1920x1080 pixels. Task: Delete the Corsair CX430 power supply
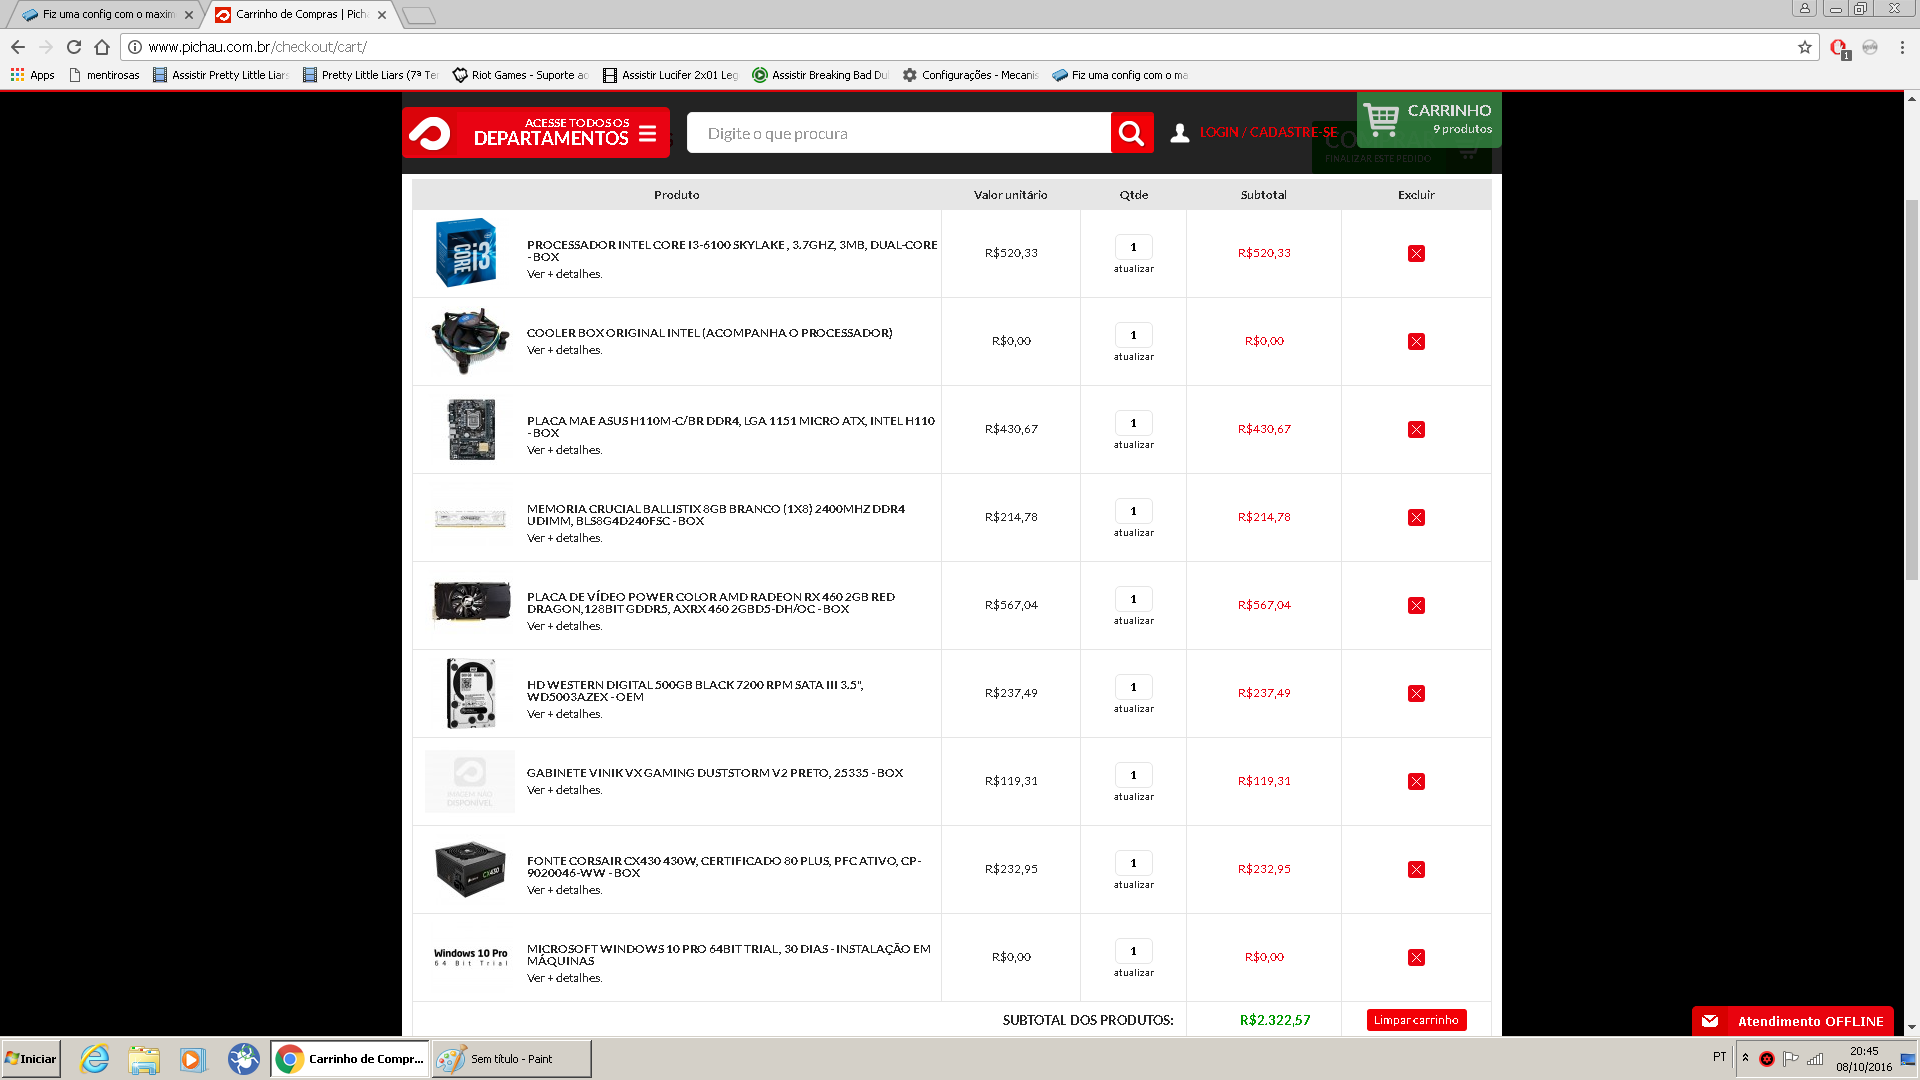[x=1416, y=869]
